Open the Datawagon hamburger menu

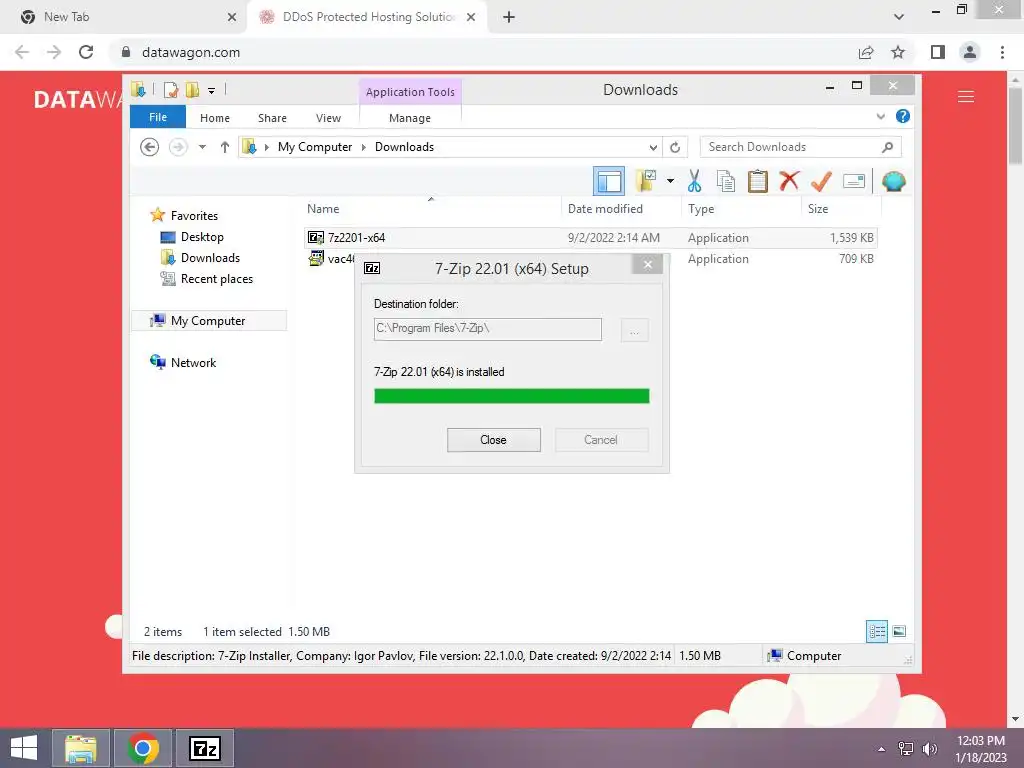point(966,97)
